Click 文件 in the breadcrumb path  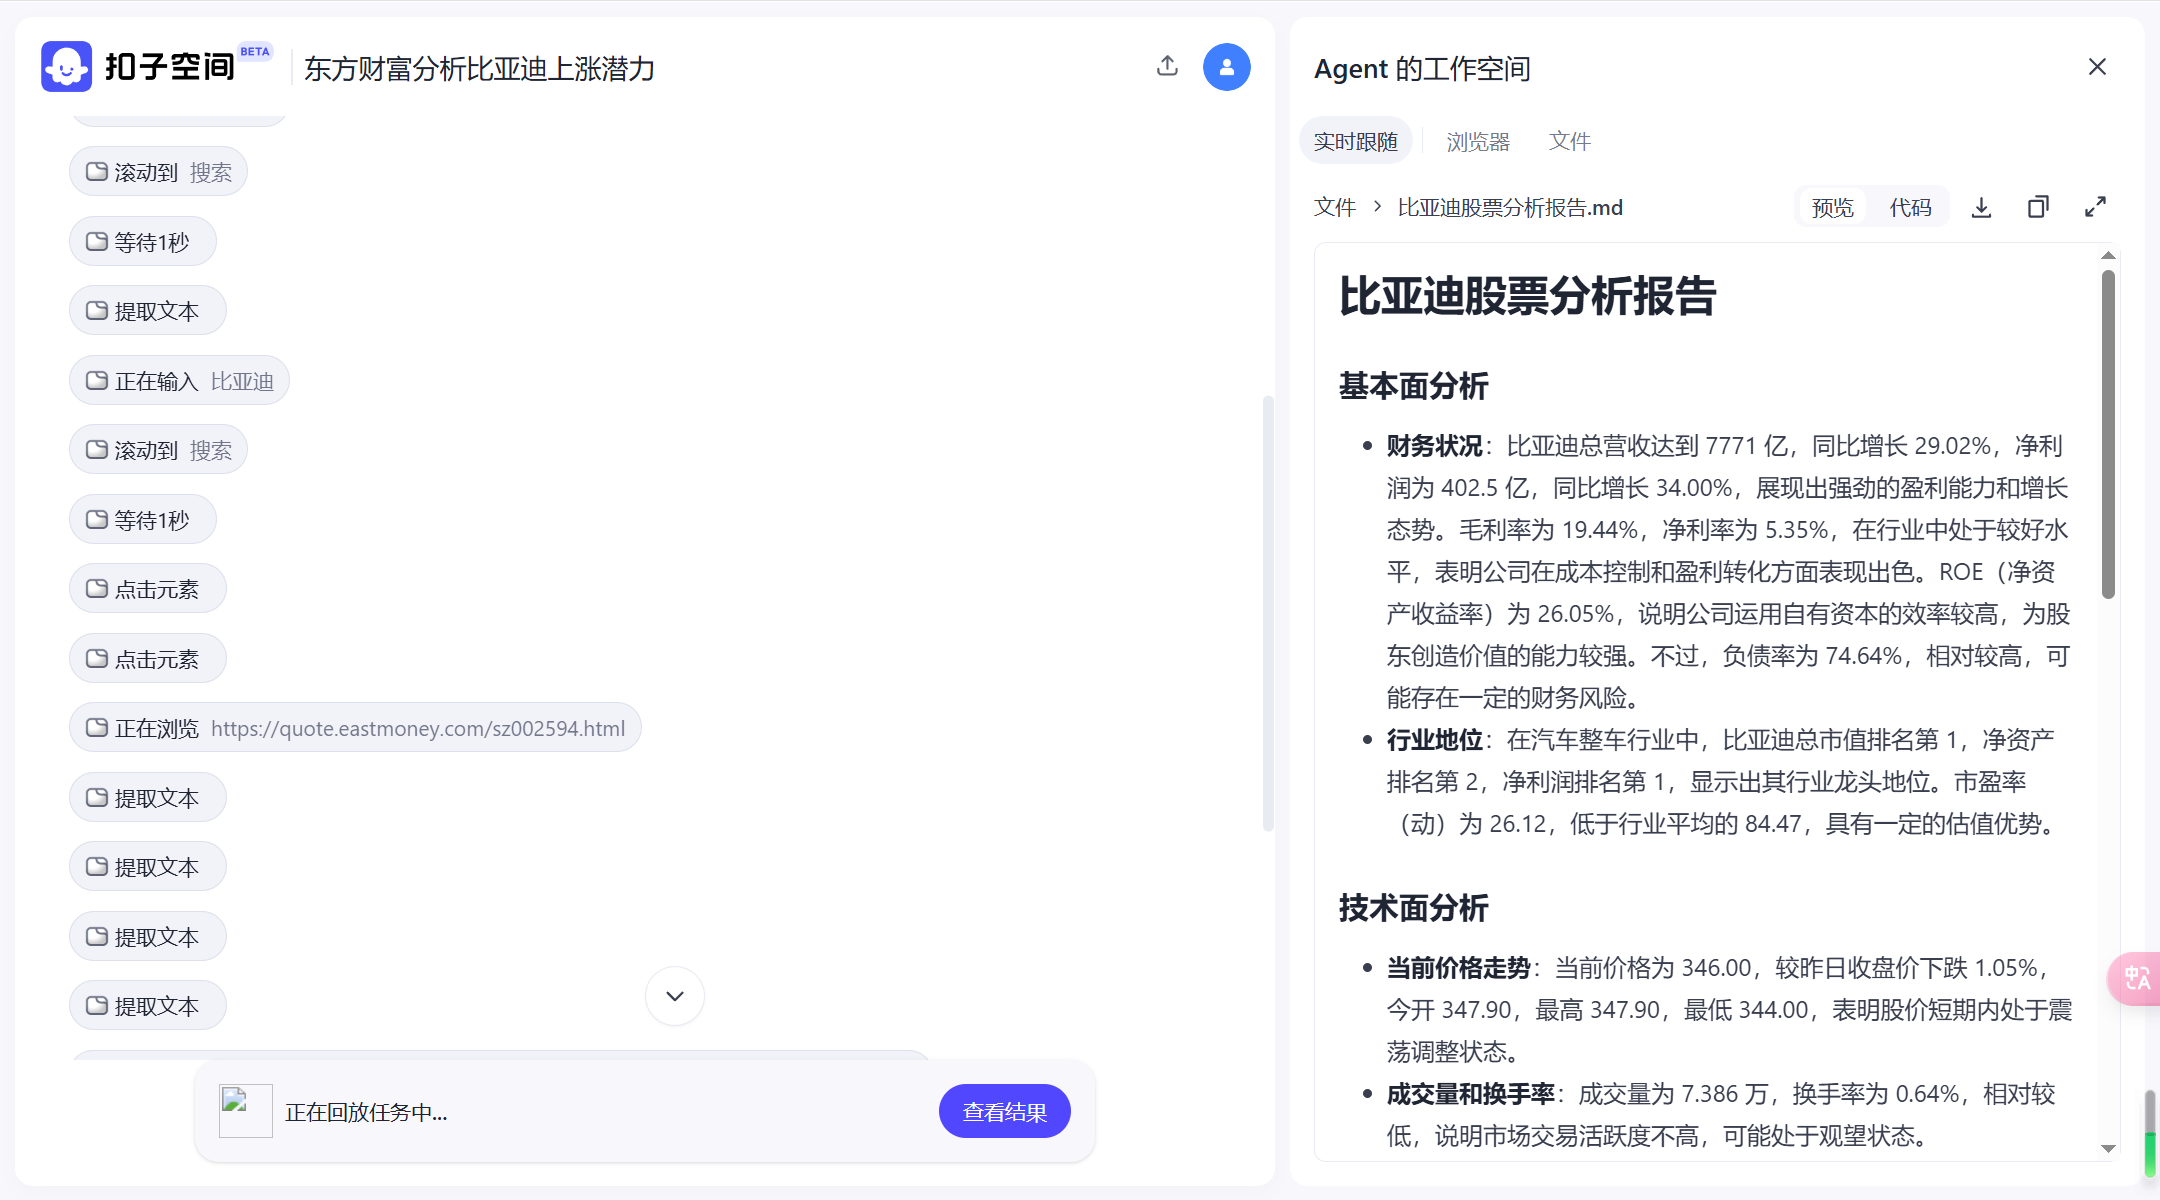1334,207
